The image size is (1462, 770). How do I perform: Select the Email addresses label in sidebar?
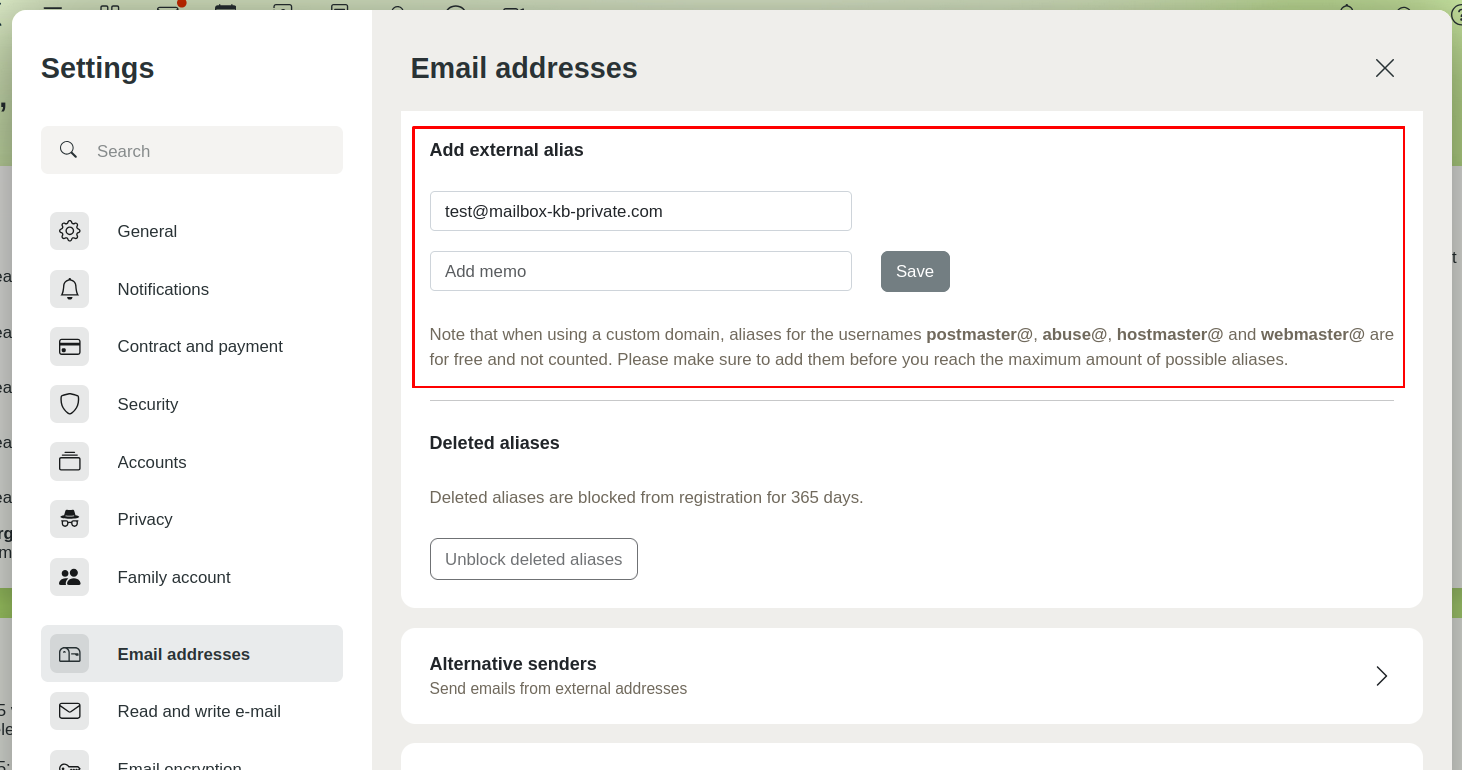pyautogui.click(x=184, y=654)
